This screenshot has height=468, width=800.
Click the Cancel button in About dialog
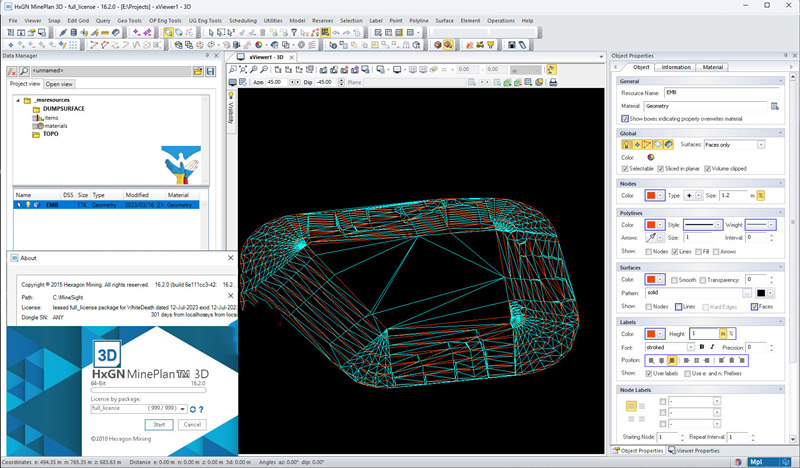[192, 425]
